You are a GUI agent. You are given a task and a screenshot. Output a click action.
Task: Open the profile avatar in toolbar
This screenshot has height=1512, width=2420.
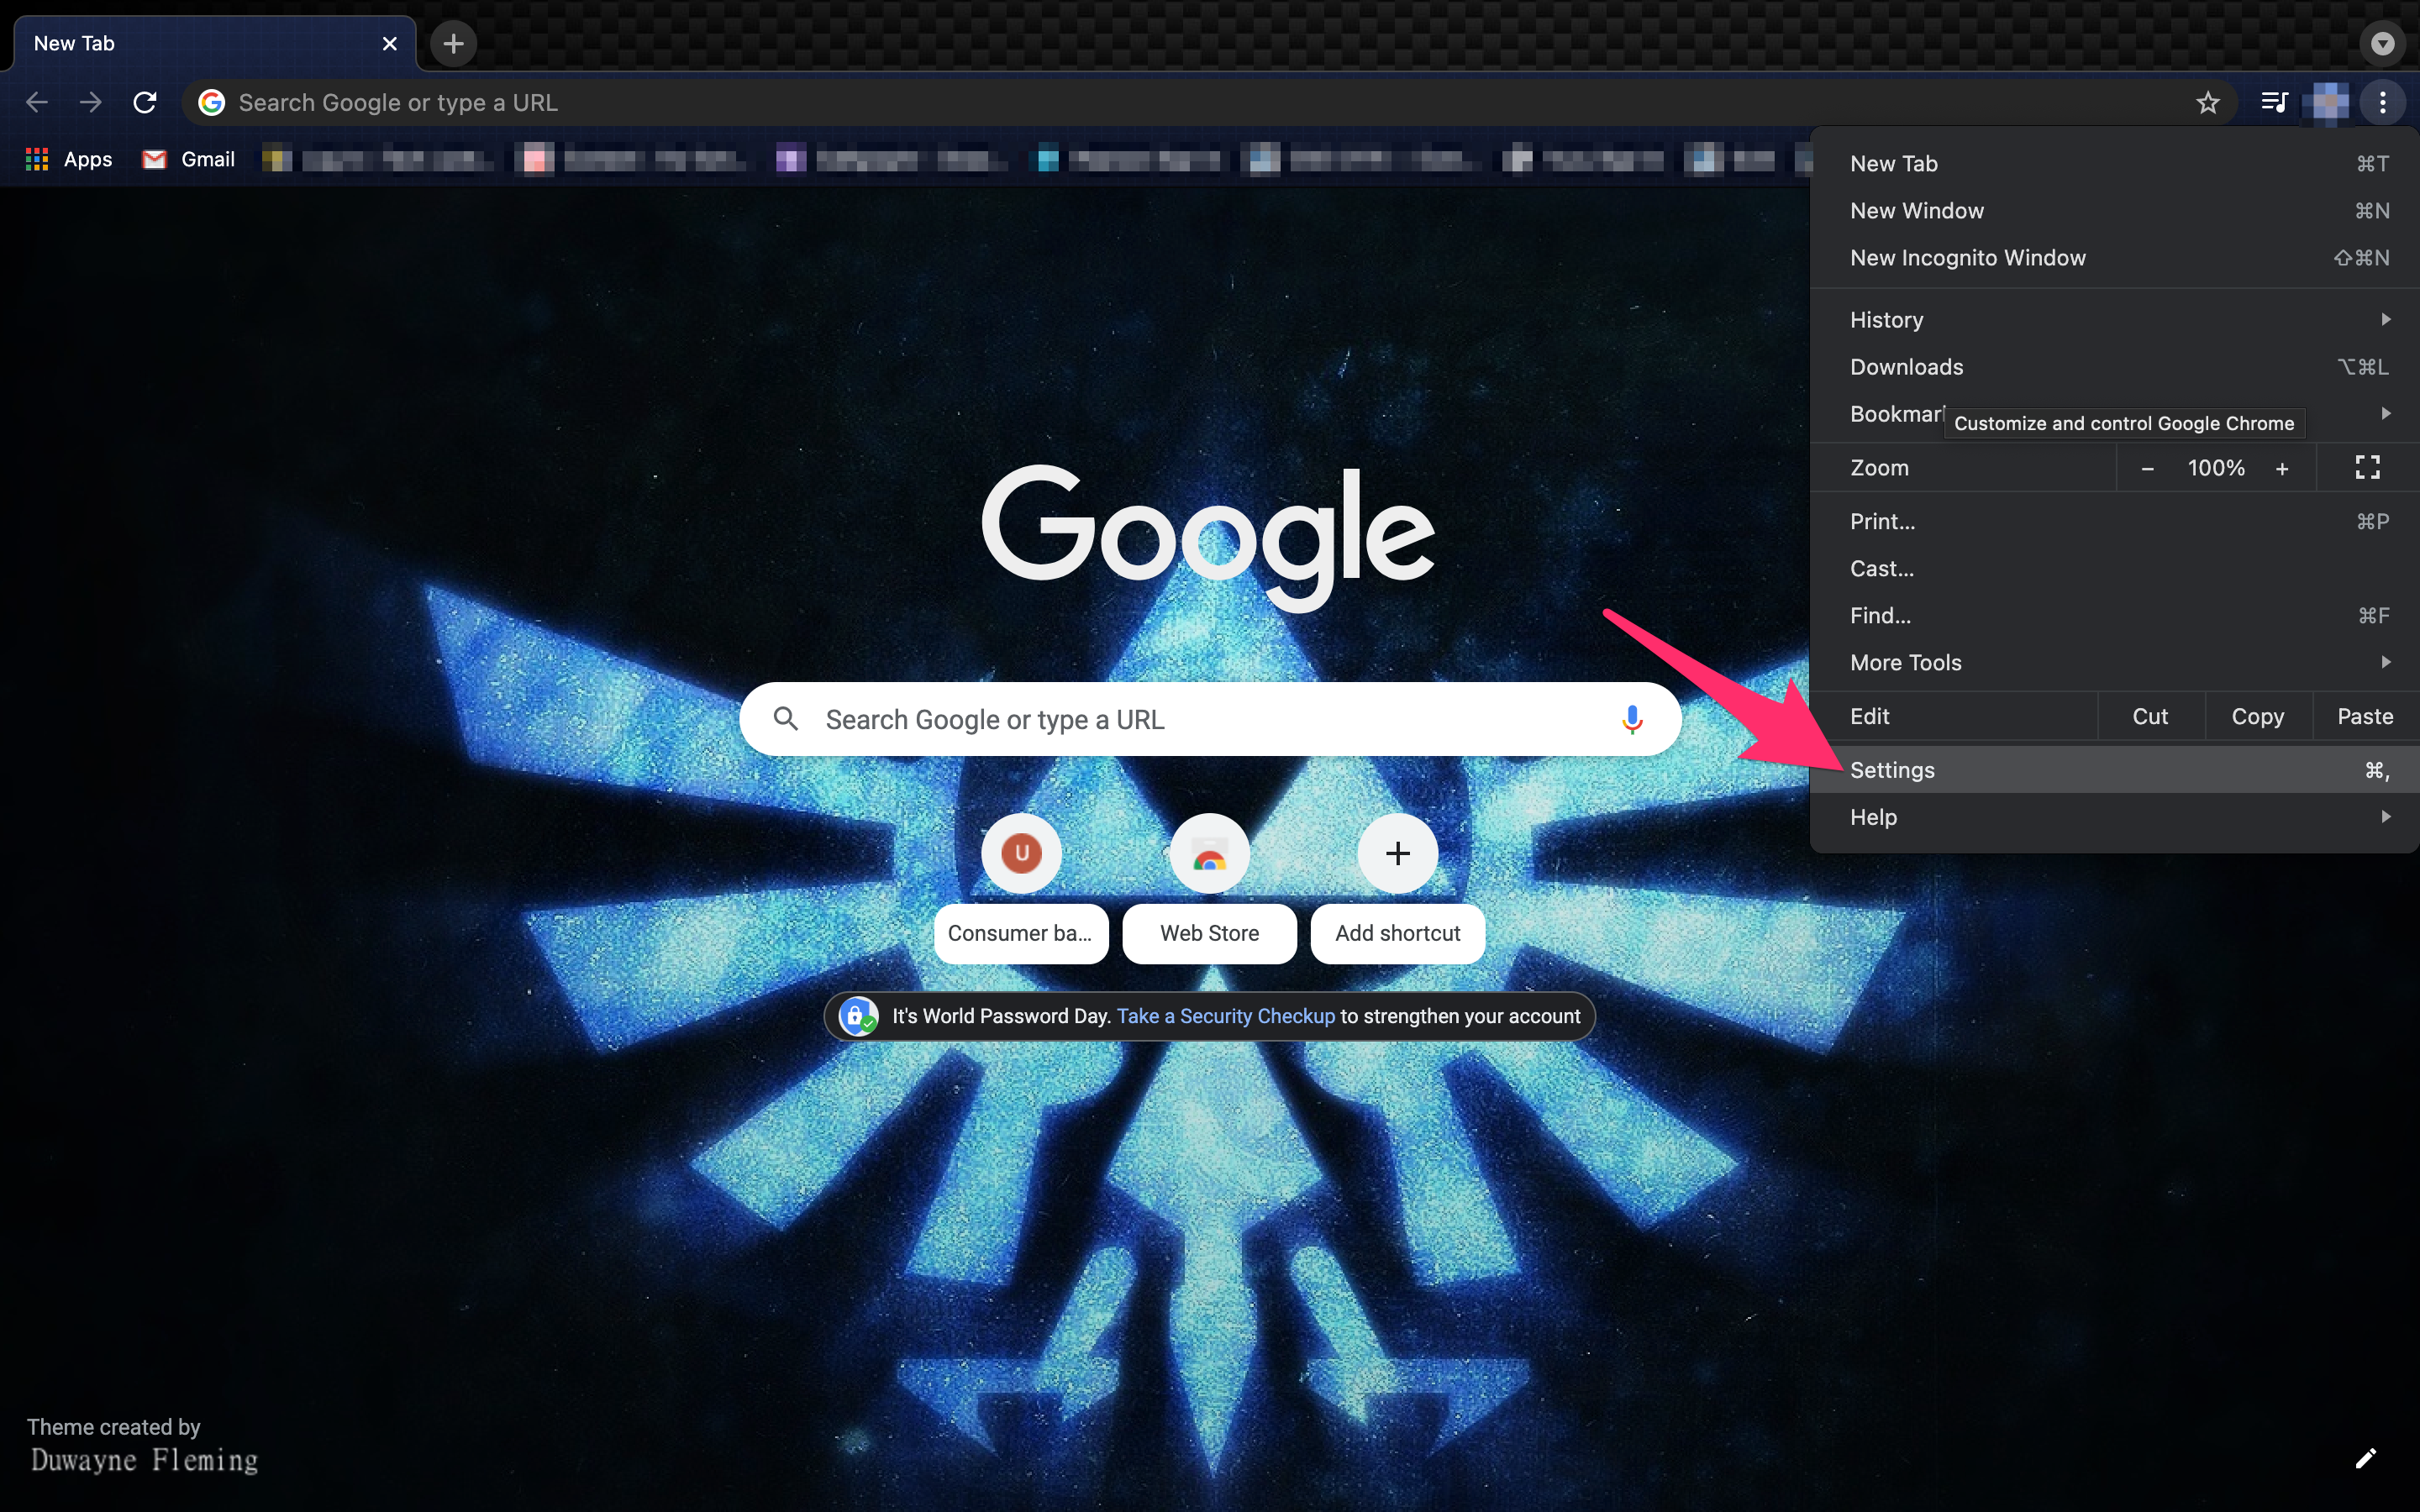pyautogui.click(x=2330, y=102)
